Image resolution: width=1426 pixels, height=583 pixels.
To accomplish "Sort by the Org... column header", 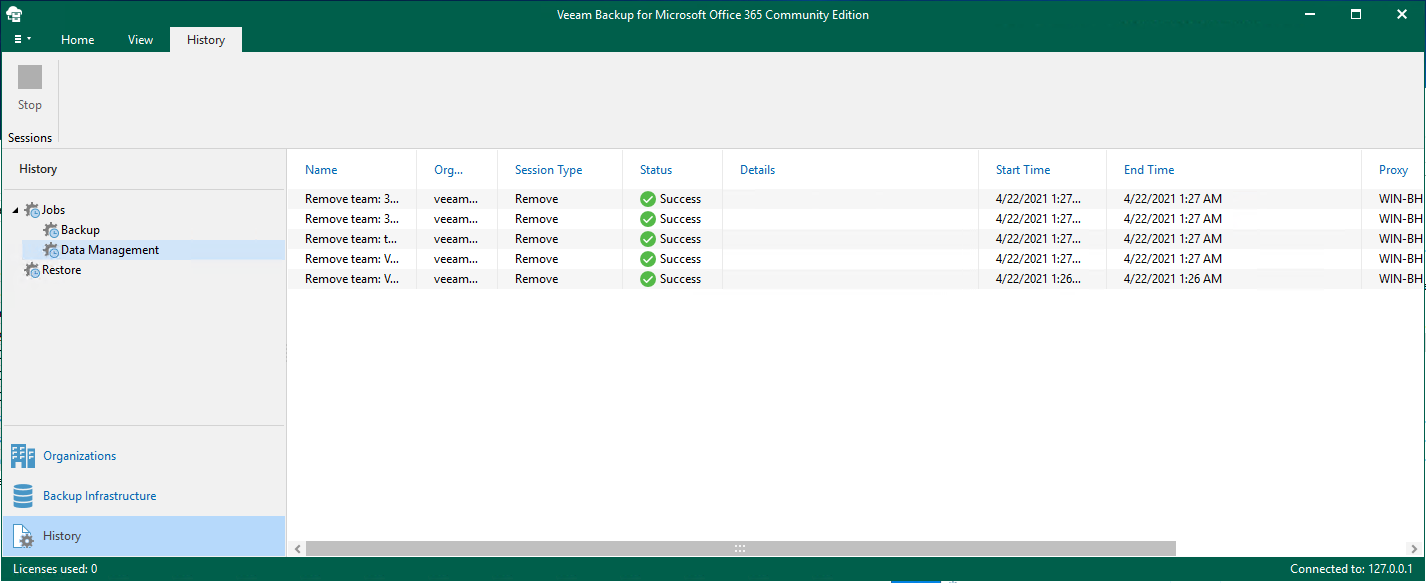I will pos(448,170).
